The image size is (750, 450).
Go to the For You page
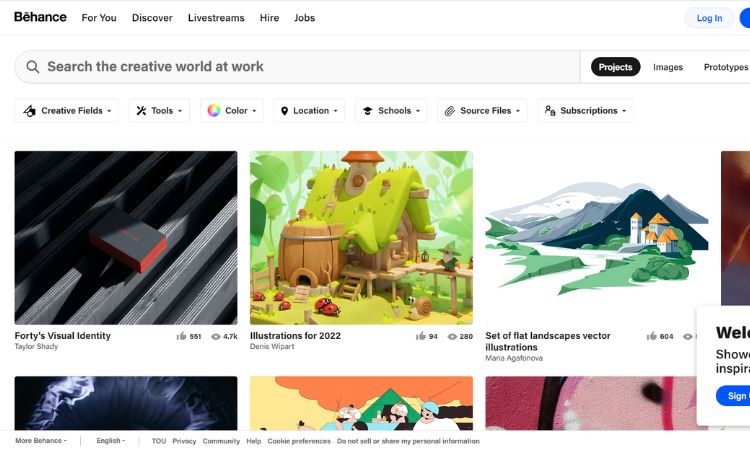99,18
